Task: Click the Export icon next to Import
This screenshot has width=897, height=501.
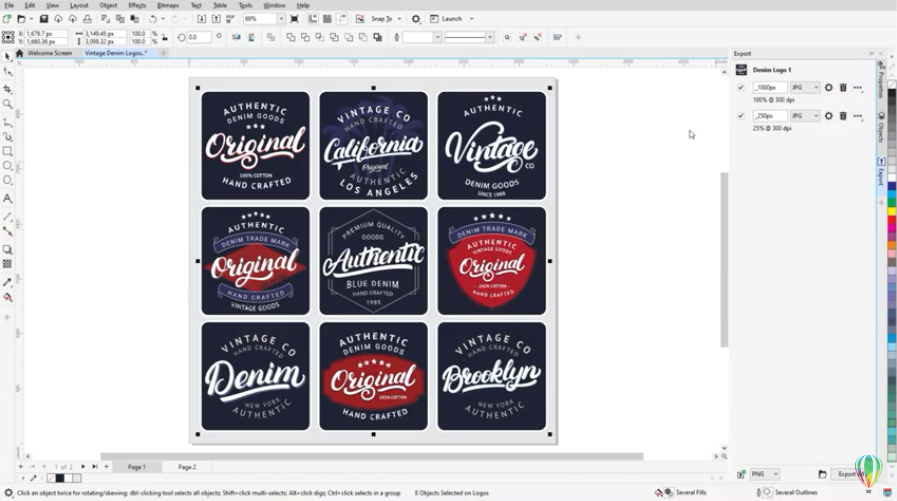Action: point(216,19)
